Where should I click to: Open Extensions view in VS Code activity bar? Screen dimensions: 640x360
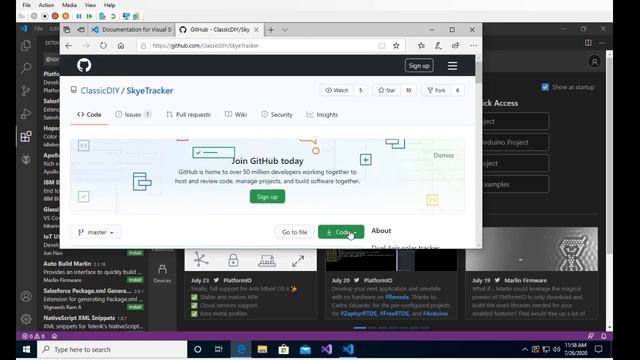point(26,136)
